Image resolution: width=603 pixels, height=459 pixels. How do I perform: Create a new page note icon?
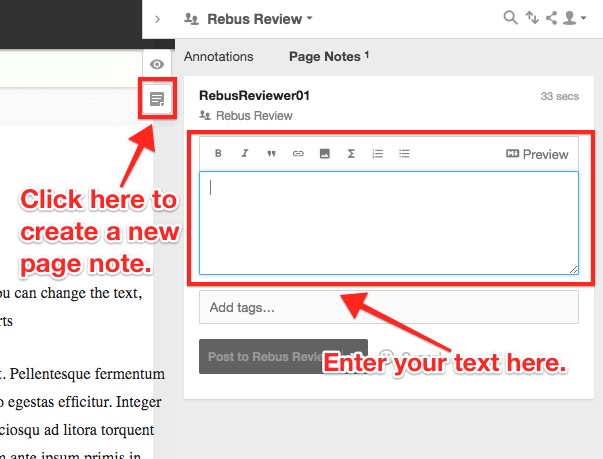pyautogui.click(x=157, y=99)
